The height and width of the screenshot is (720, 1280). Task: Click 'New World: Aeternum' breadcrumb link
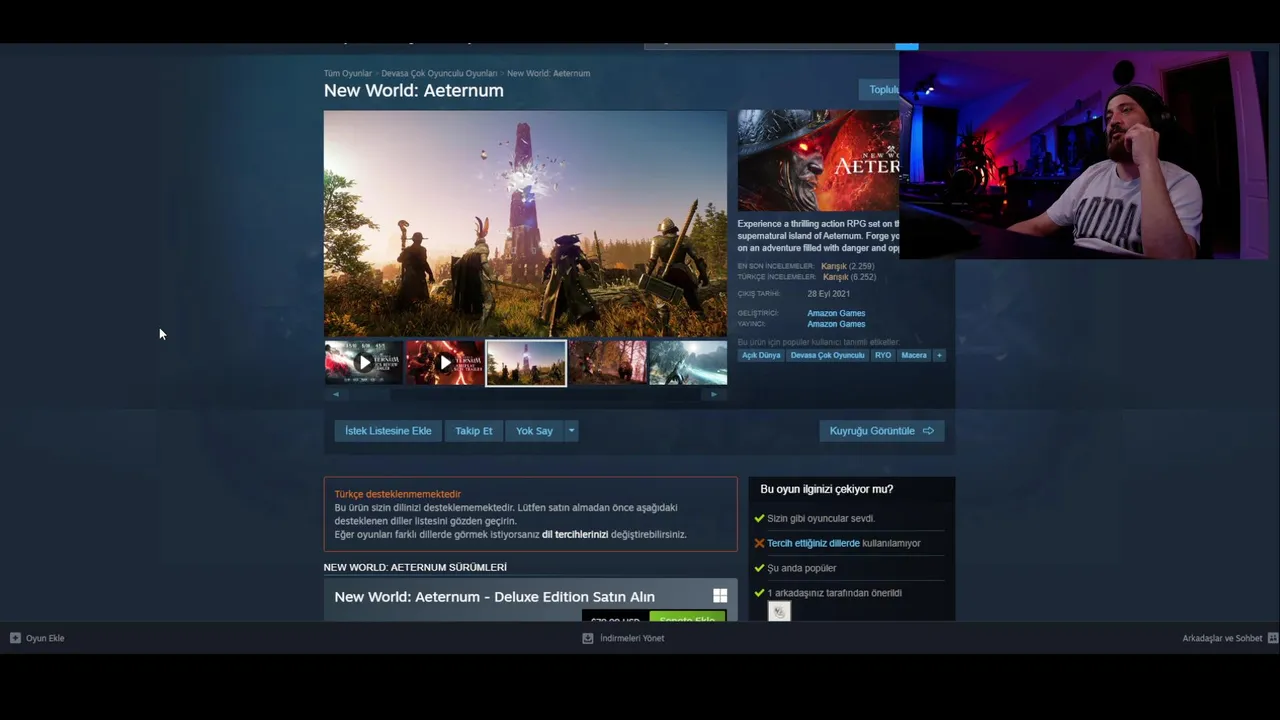[548, 73]
